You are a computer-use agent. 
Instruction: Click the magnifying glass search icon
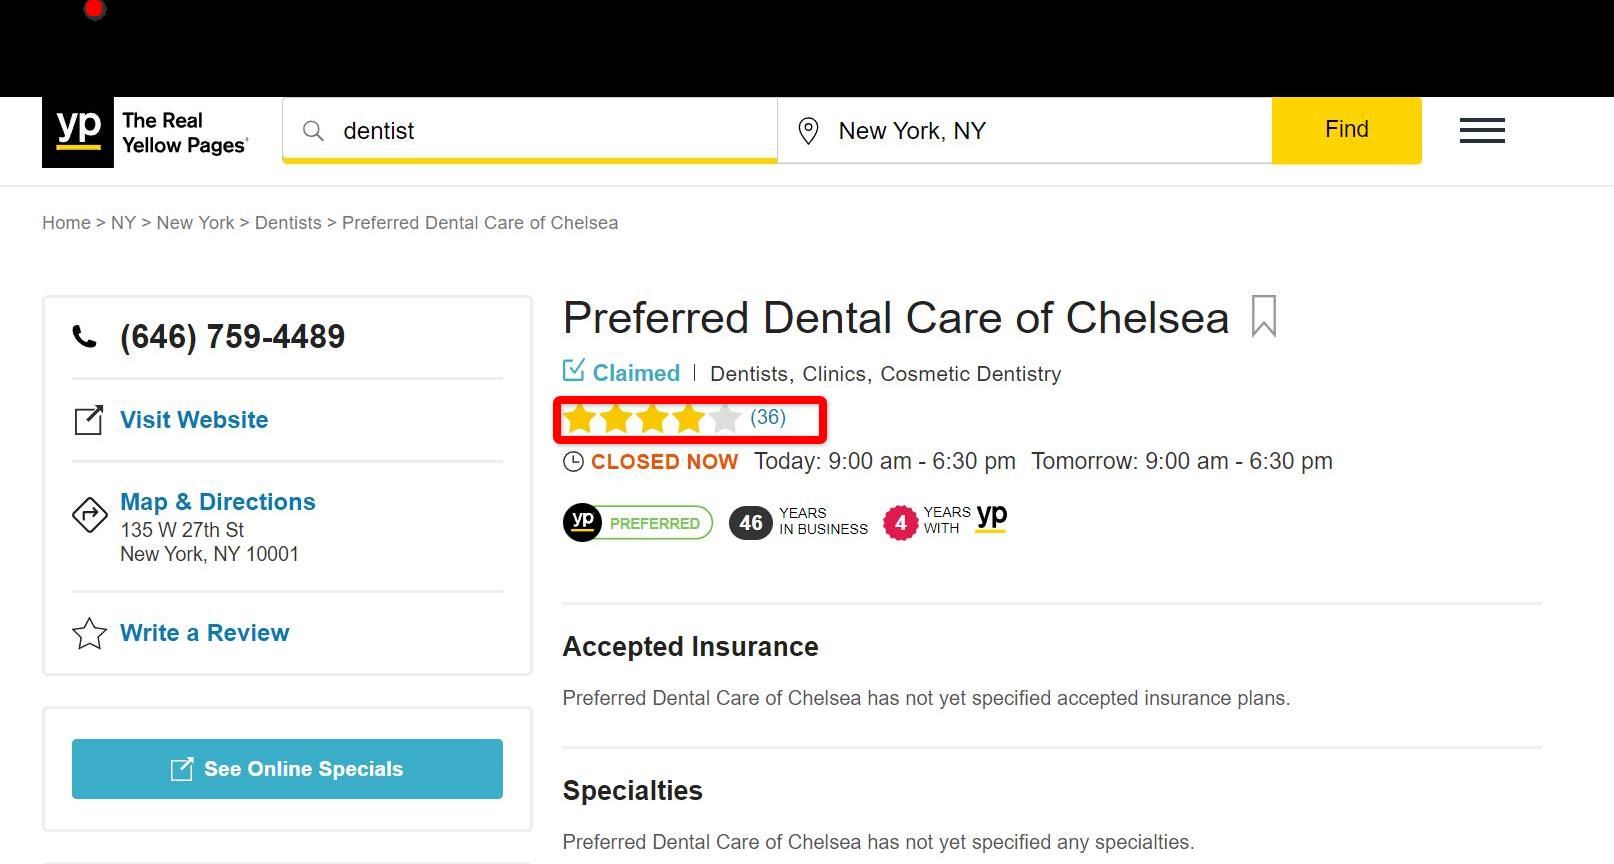coord(313,130)
